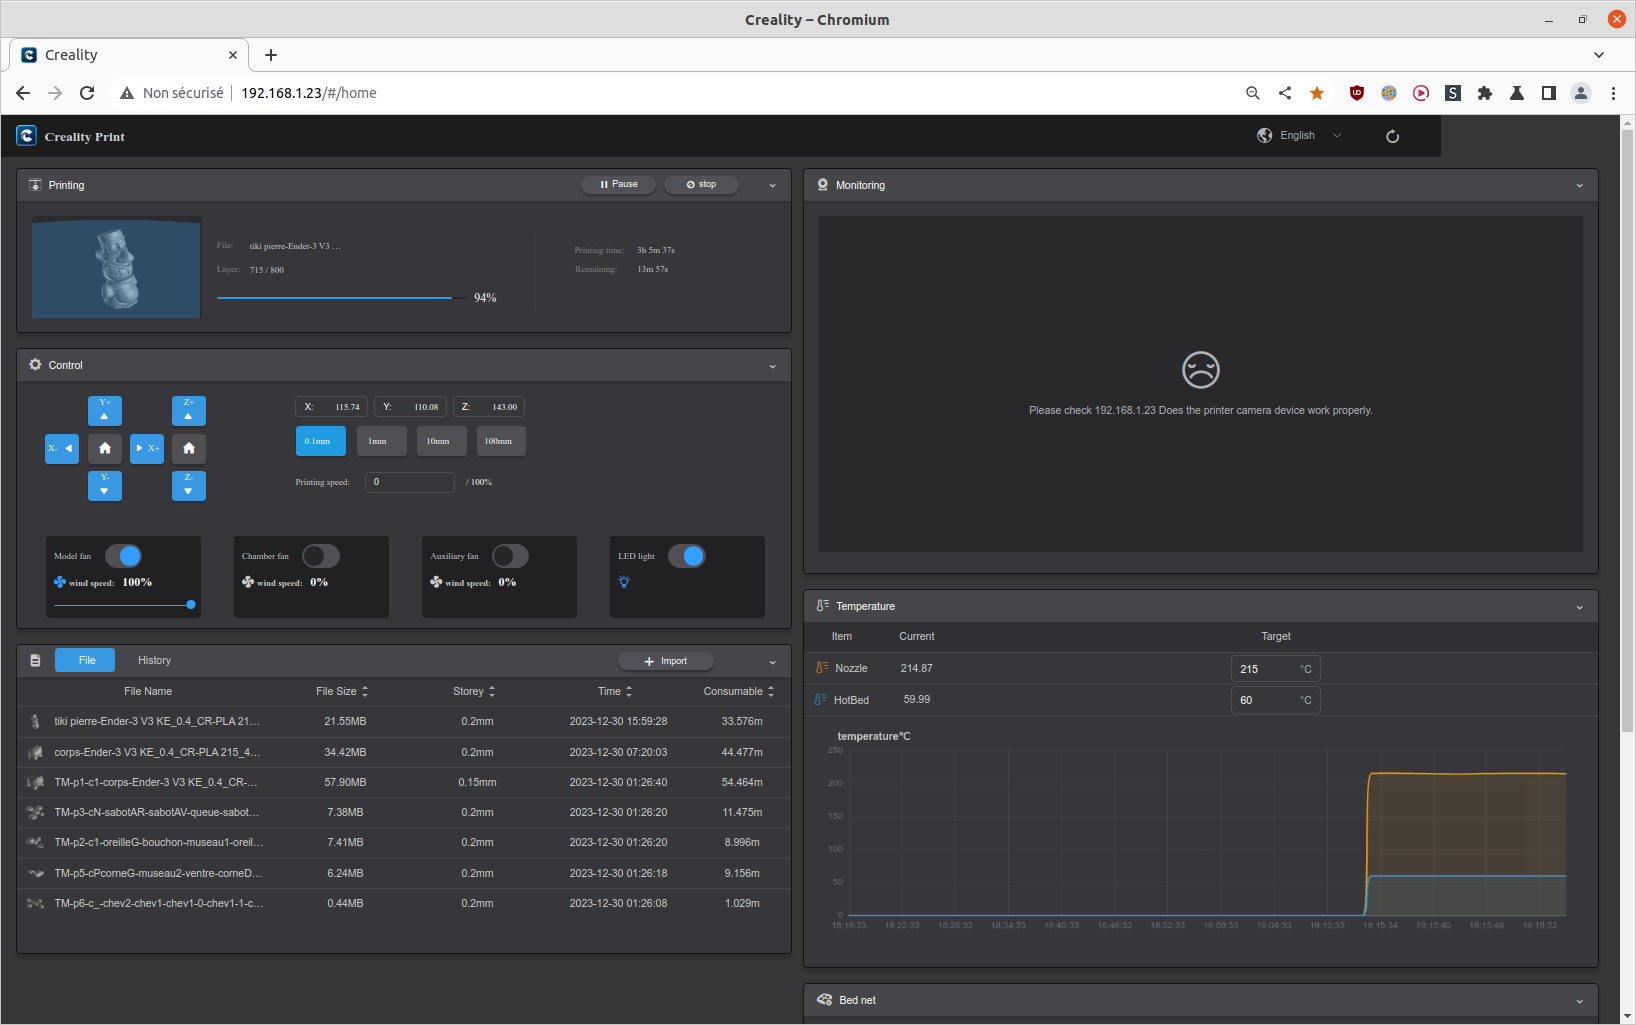Click the Nozzle temperature icon
This screenshot has width=1636, height=1025.
coord(822,668)
